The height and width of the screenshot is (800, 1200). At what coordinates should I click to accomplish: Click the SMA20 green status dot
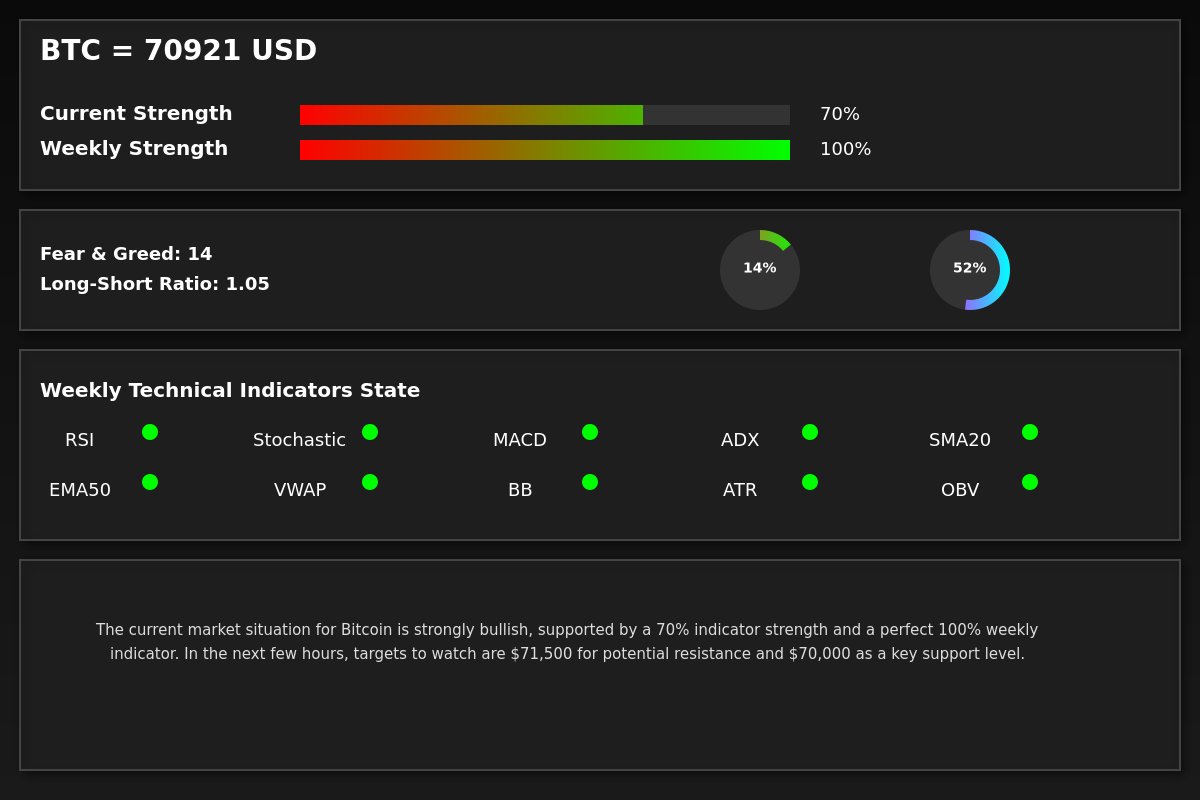click(1030, 432)
